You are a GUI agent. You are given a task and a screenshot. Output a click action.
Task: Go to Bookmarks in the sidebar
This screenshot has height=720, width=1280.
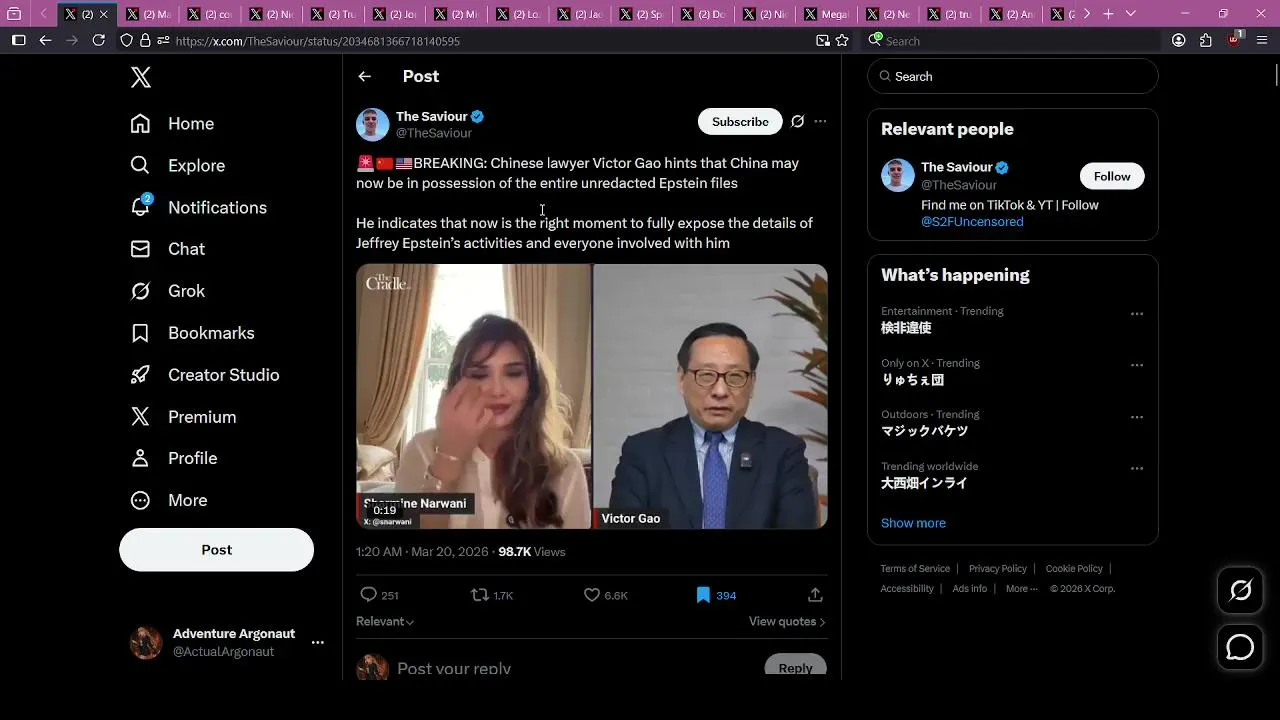(210, 333)
